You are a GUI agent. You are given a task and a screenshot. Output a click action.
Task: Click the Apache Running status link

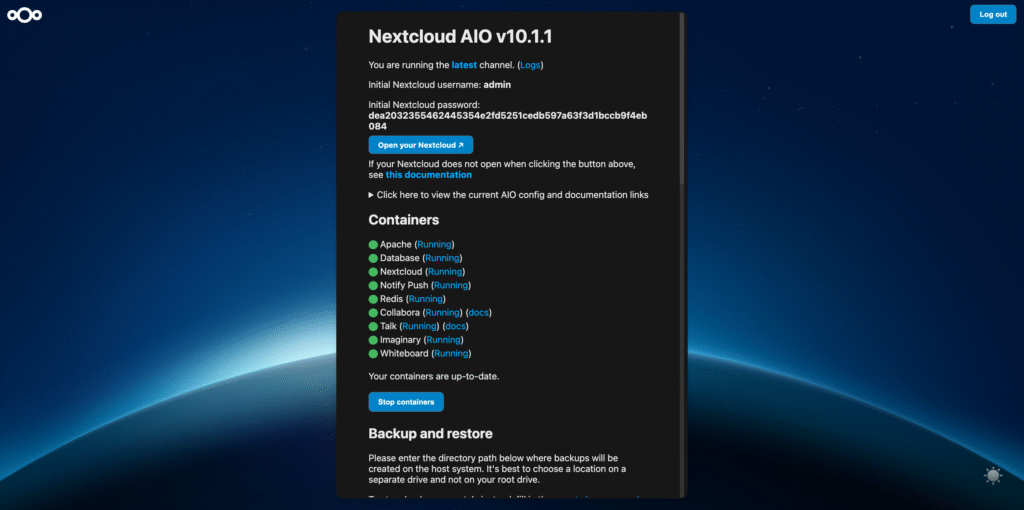point(435,244)
